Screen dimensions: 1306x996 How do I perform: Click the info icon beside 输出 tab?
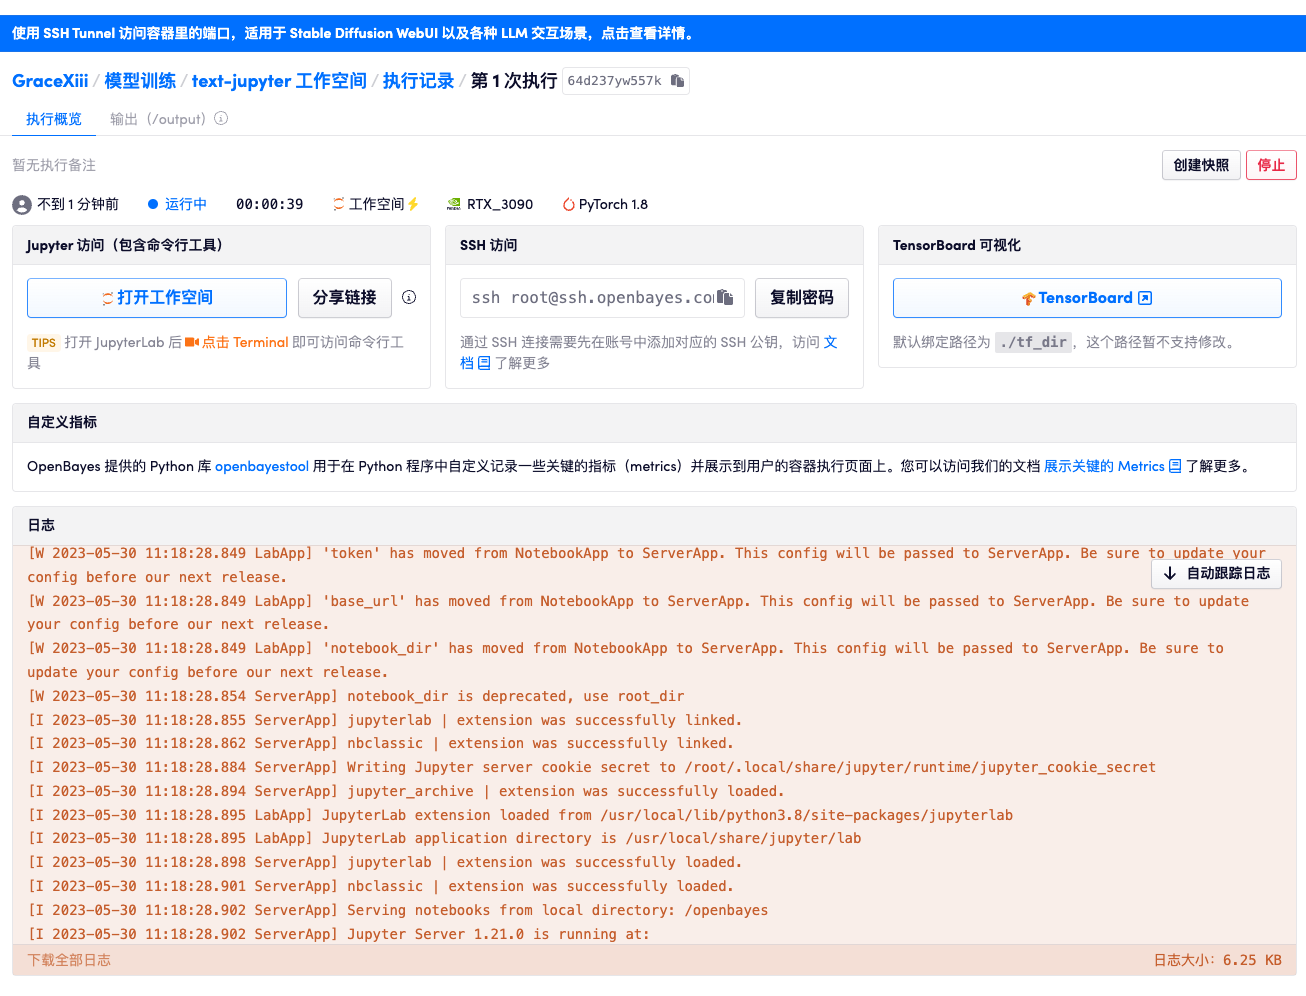221,119
